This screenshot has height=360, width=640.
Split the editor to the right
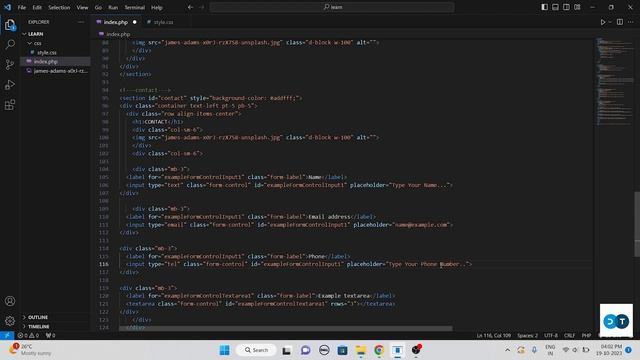[x=620, y=22]
